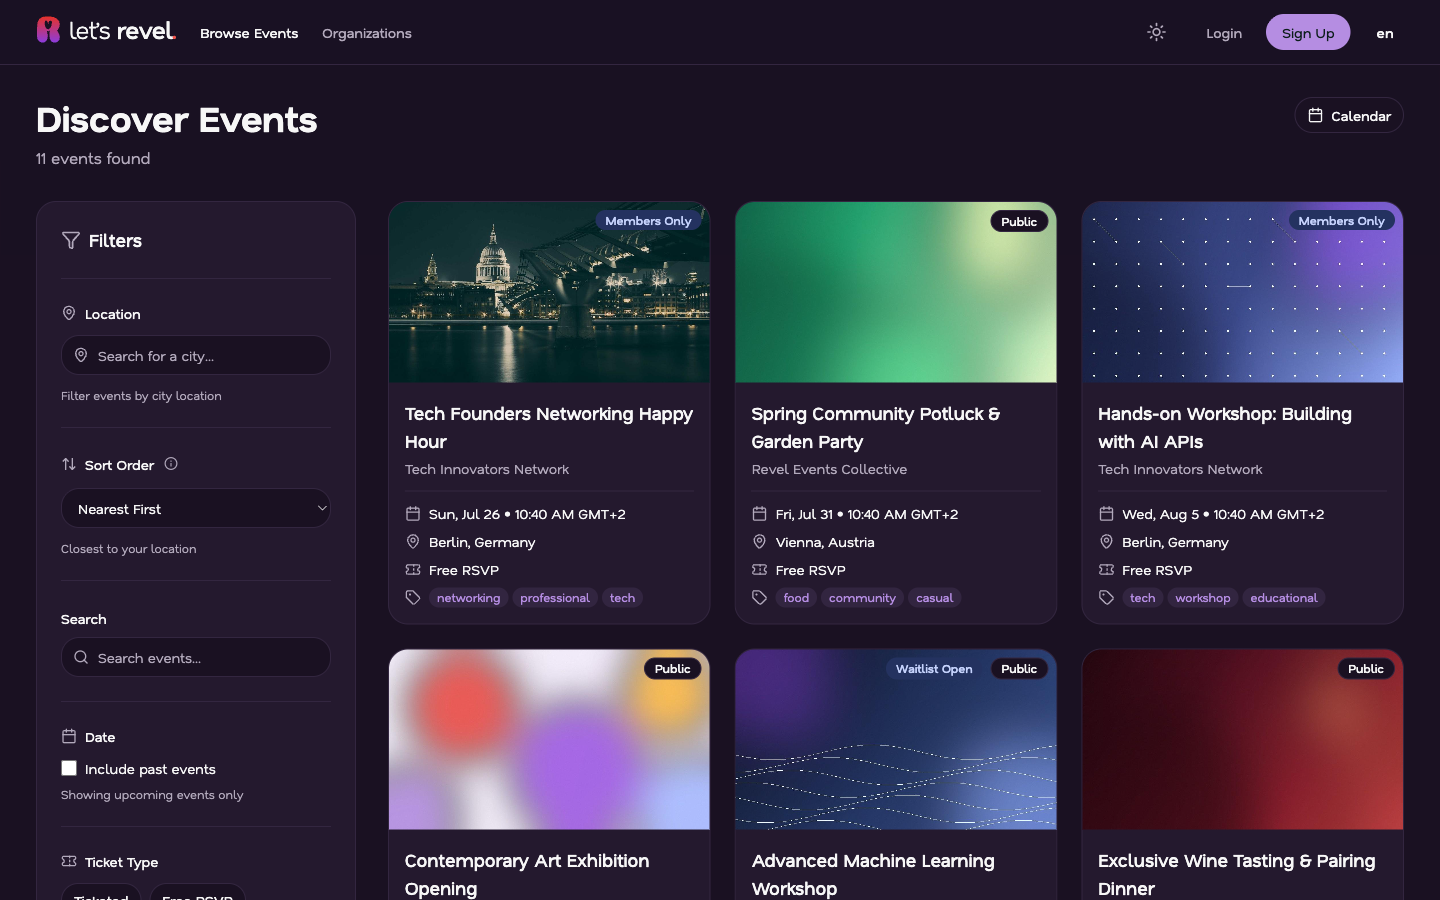Go to the Organizations nav item
1440x900 pixels.
pyautogui.click(x=367, y=33)
